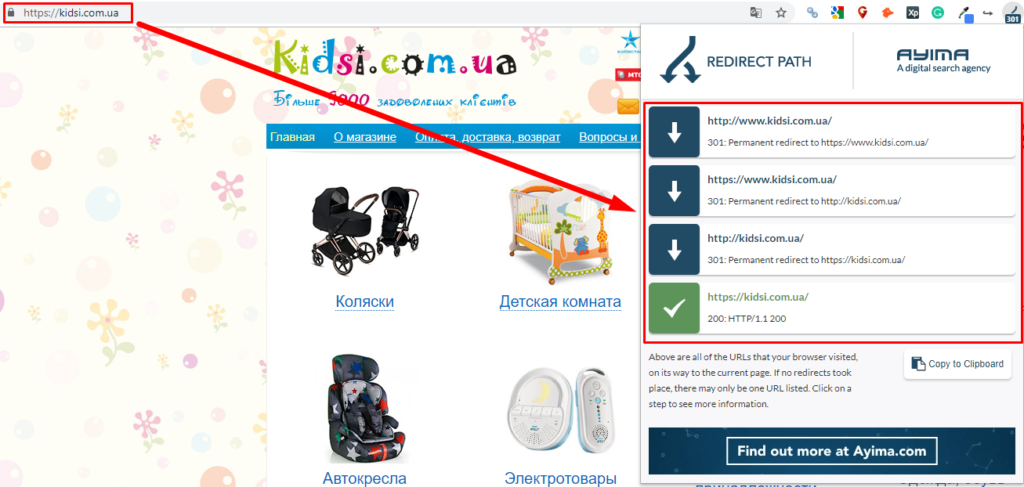Viewport: 1024px width, 487px height.
Task: Click the chain link extension icon
Action: (x=812, y=12)
